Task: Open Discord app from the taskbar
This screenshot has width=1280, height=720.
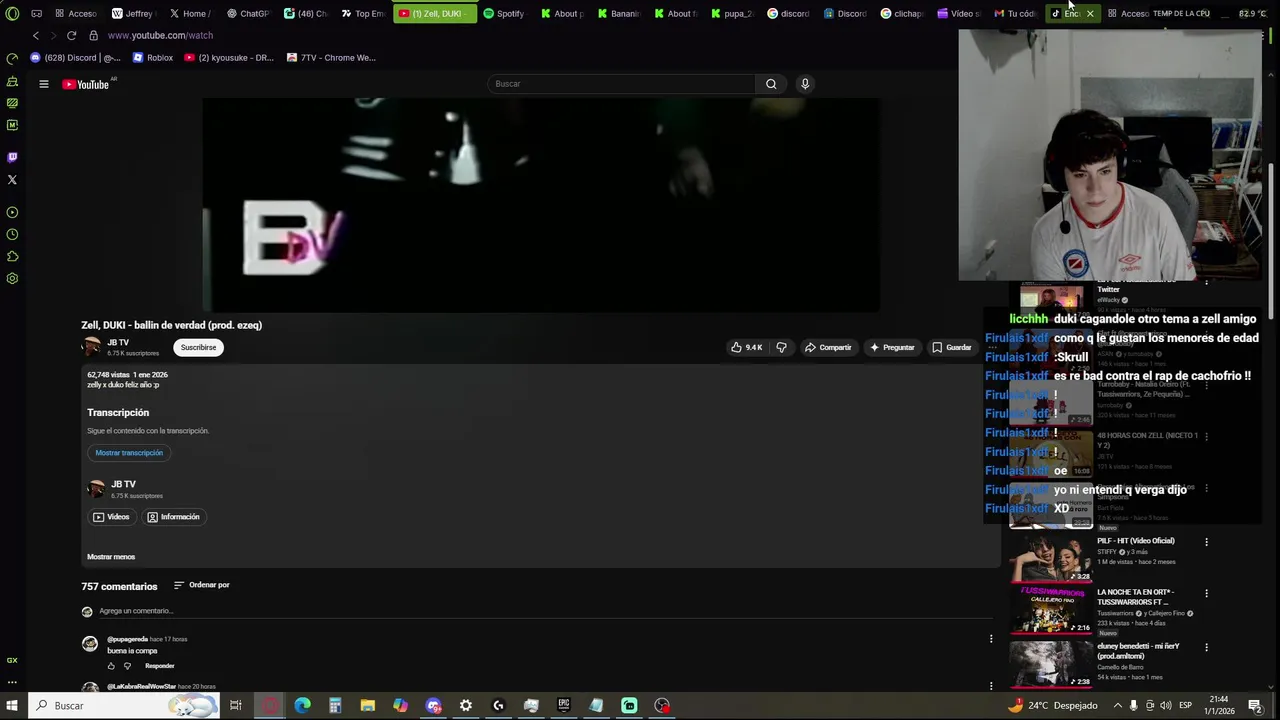Action: click(x=433, y=706)
